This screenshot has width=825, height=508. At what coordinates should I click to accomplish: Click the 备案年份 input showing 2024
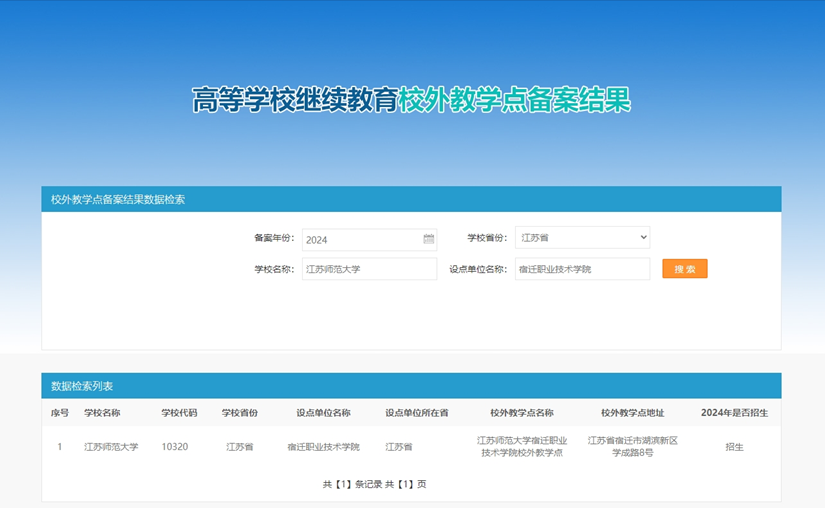(x=362, y=239)
